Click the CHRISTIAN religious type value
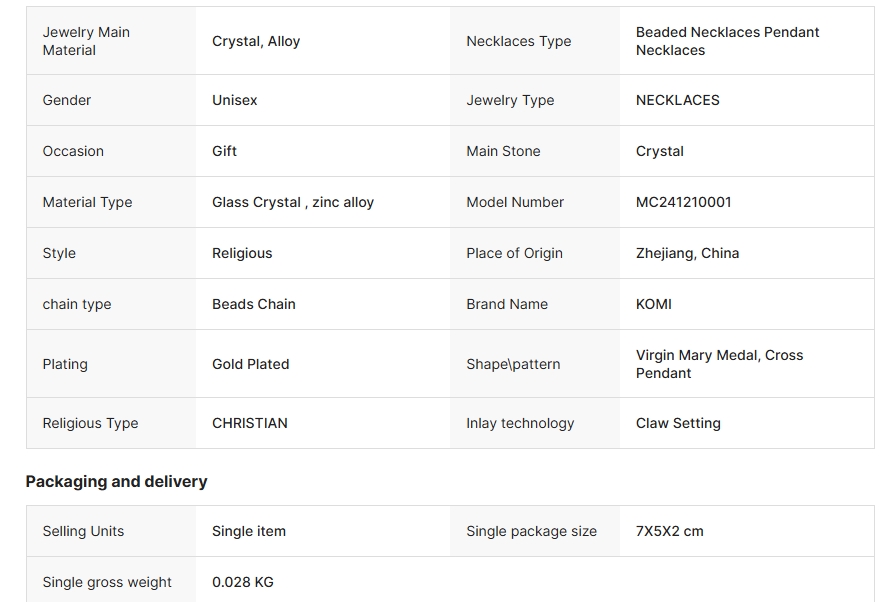This screenshot has height=602, width=882. click(x=250, y=424)
